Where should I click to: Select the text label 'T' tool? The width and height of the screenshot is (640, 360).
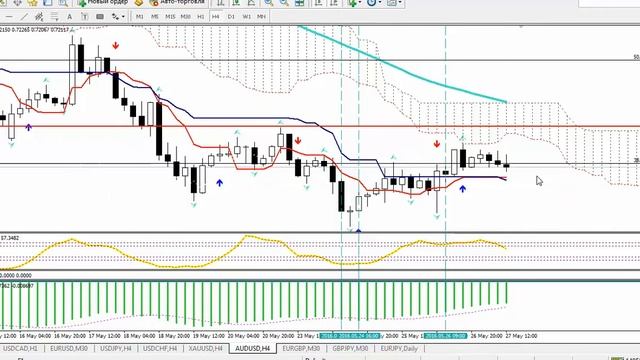(84, 16)
